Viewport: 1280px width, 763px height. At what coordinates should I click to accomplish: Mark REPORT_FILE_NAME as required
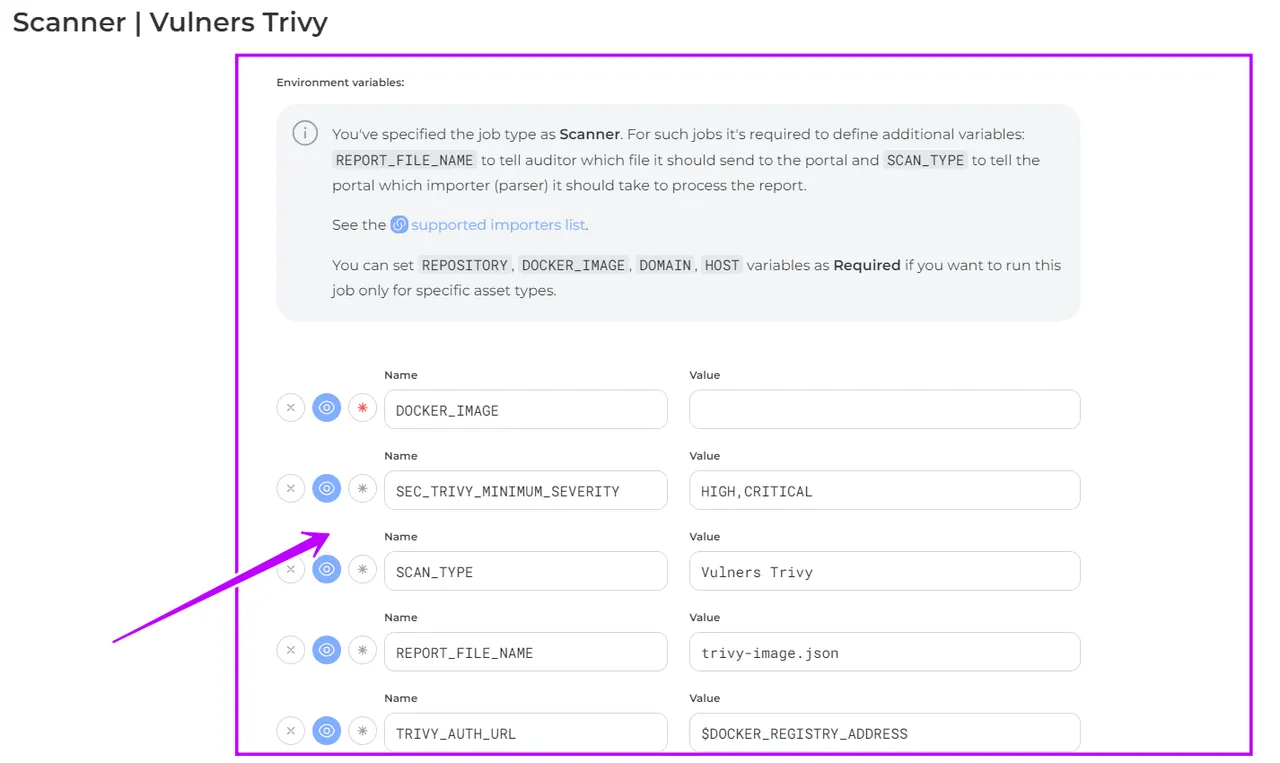pyautogui.click(x=362, y=651)
